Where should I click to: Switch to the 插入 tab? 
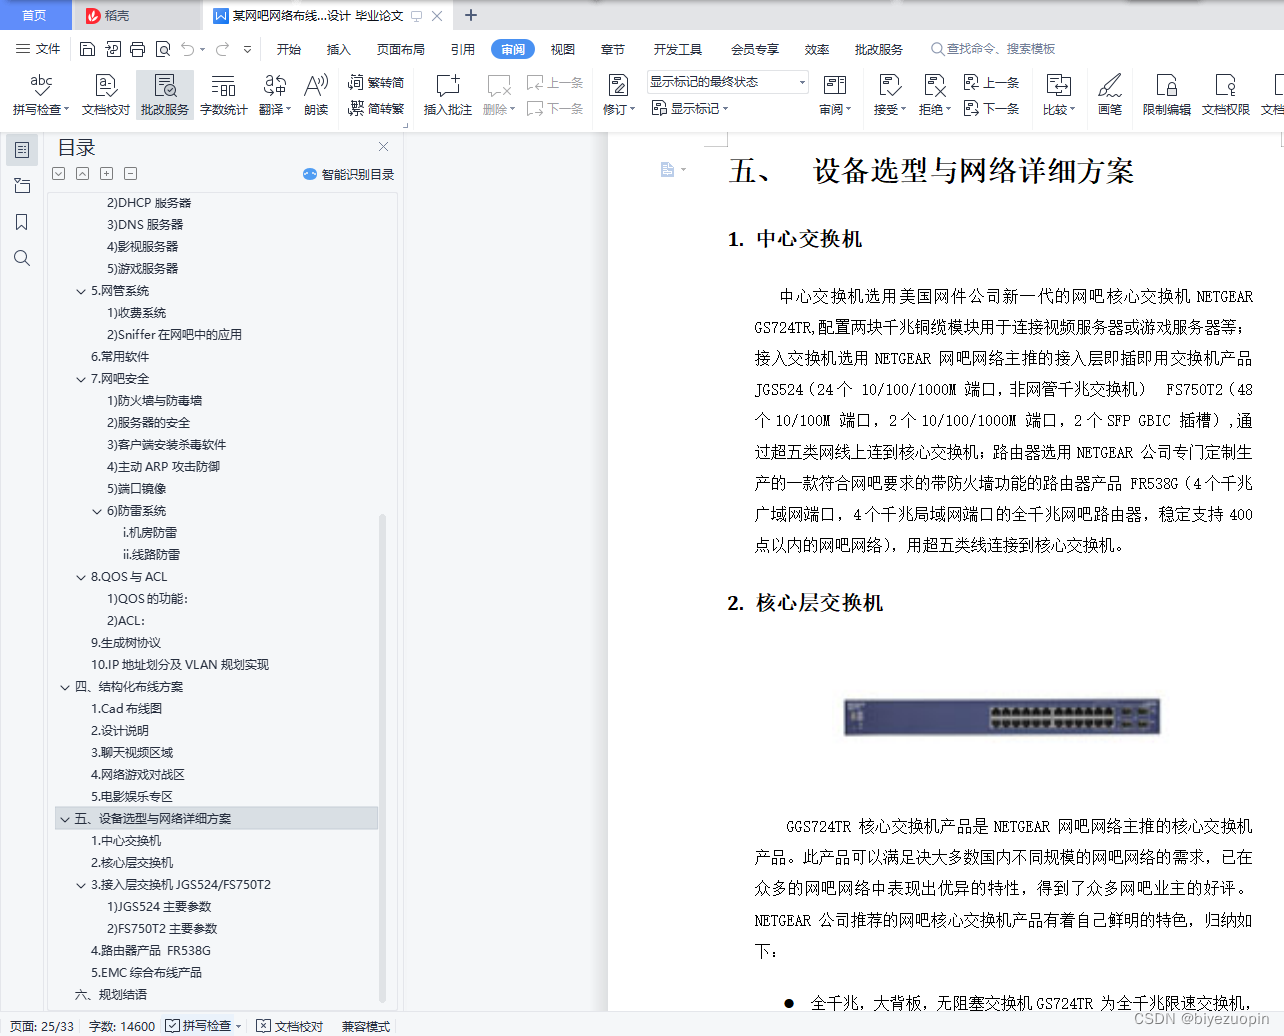click(339, 49)
